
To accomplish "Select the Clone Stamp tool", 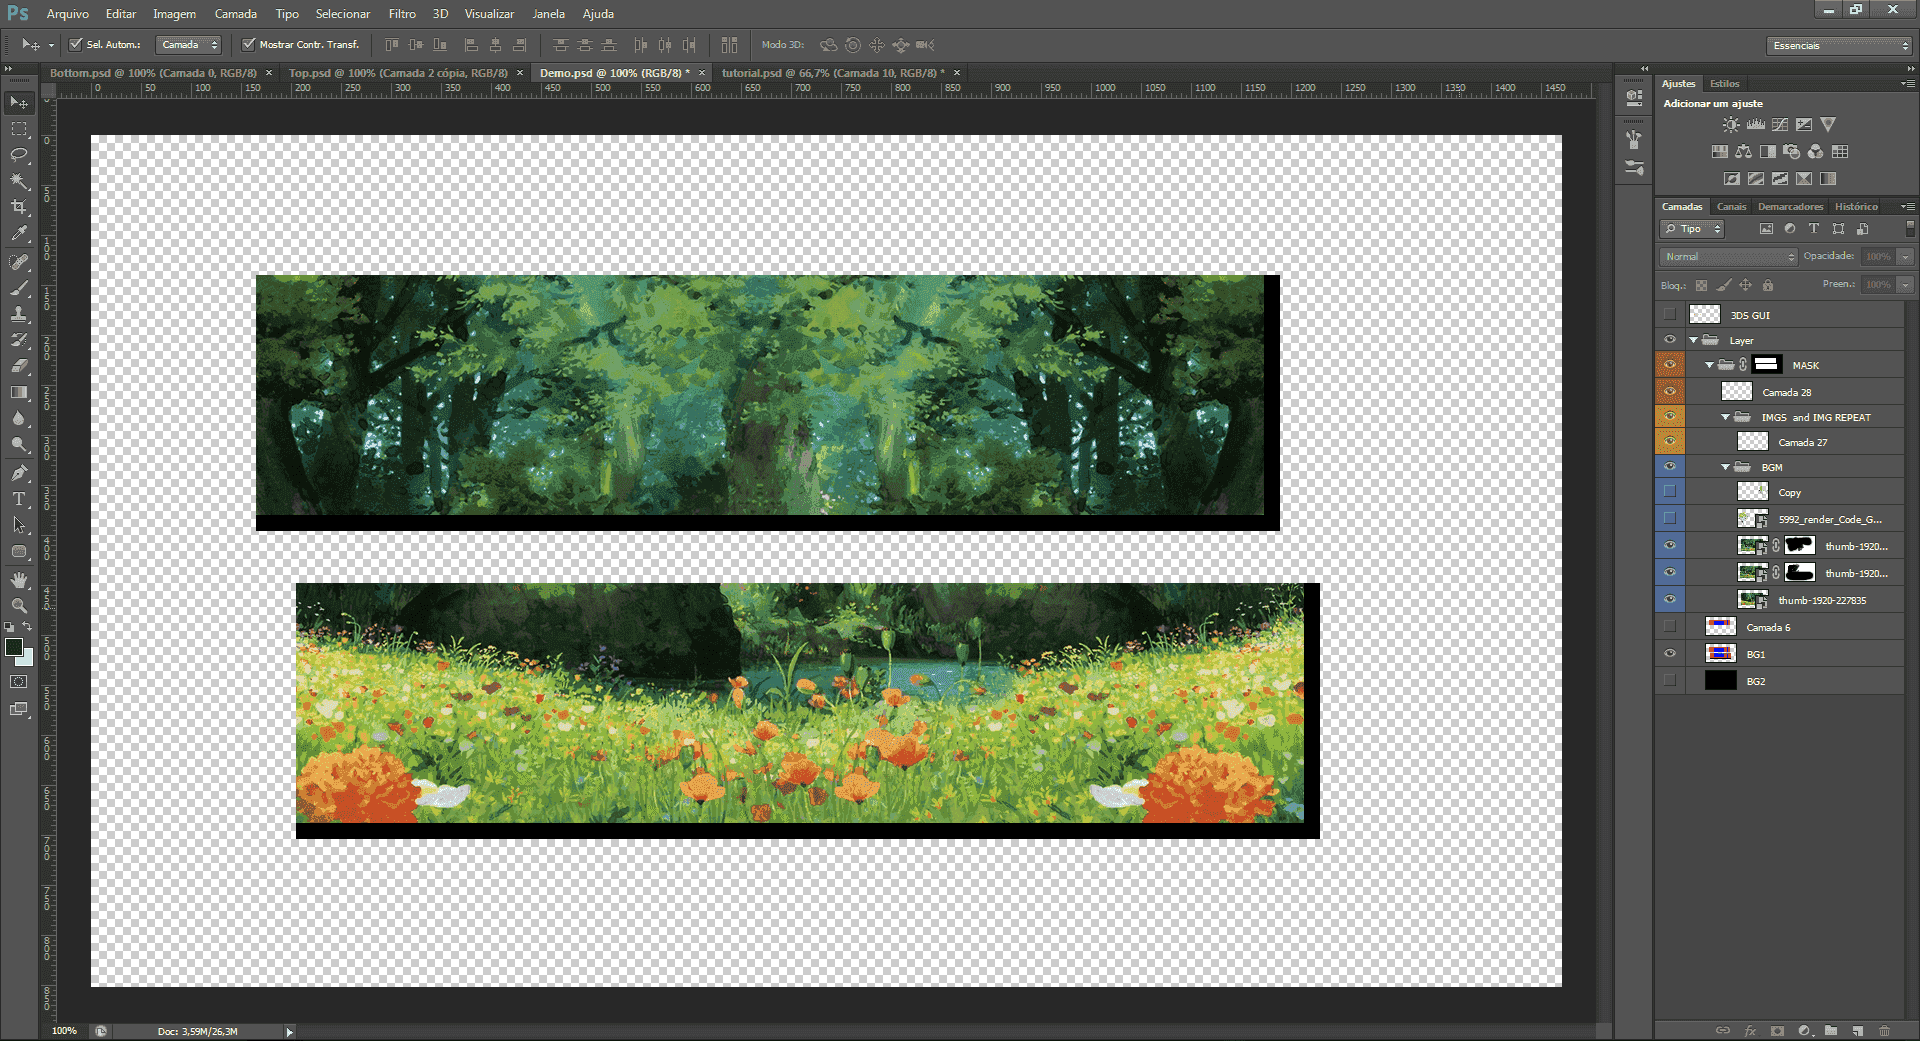I will tap(19, 314).
